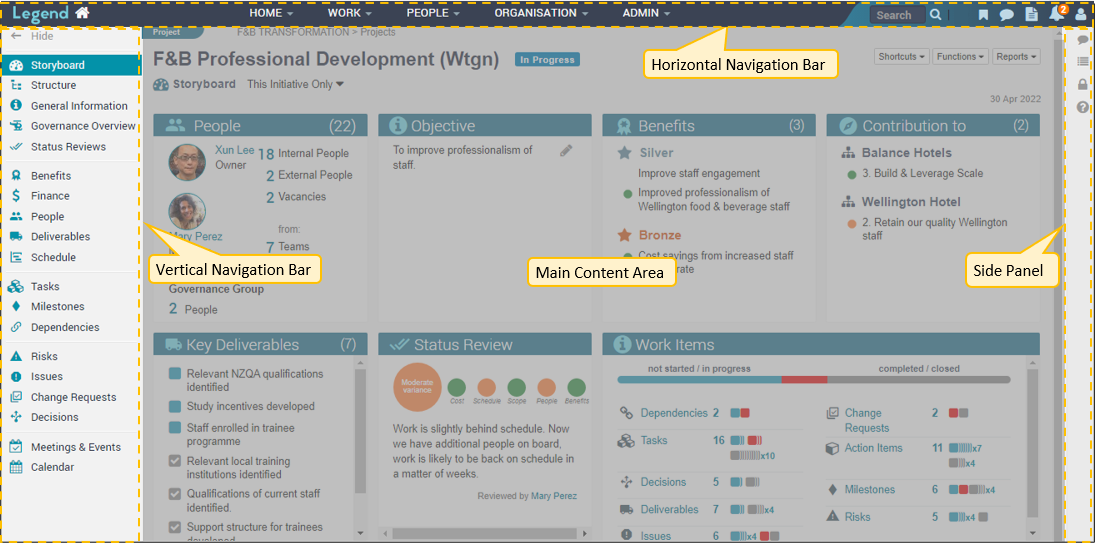1095x543 pixels.
Task: Click the Legend home icon
Action: pyautogui.click(x=82, y=13)
